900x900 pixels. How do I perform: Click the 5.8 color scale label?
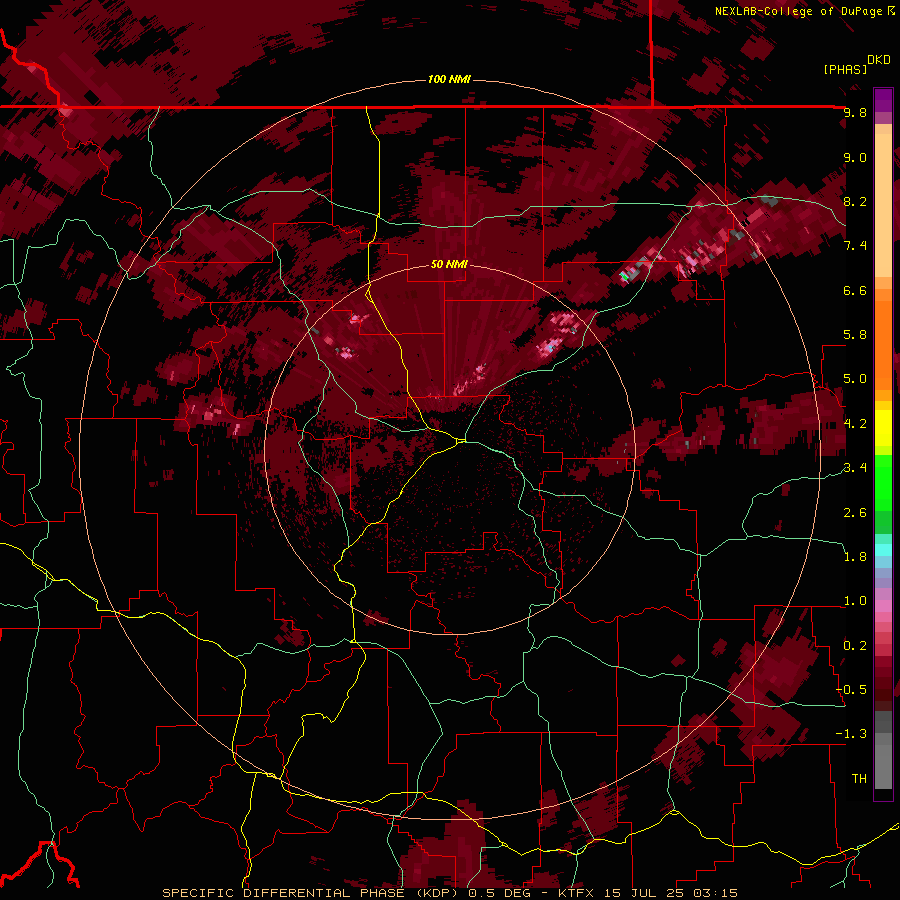click(x=855, y=335)
